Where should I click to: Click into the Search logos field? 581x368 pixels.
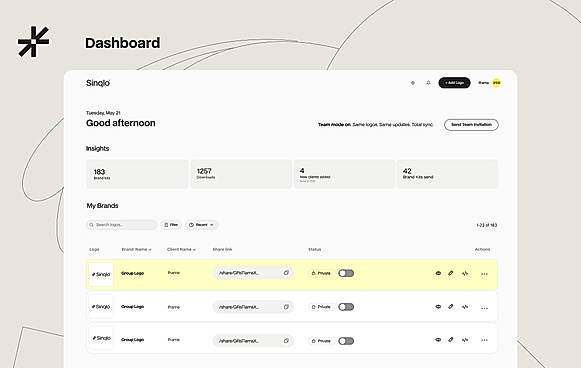(x=122, y=225)
